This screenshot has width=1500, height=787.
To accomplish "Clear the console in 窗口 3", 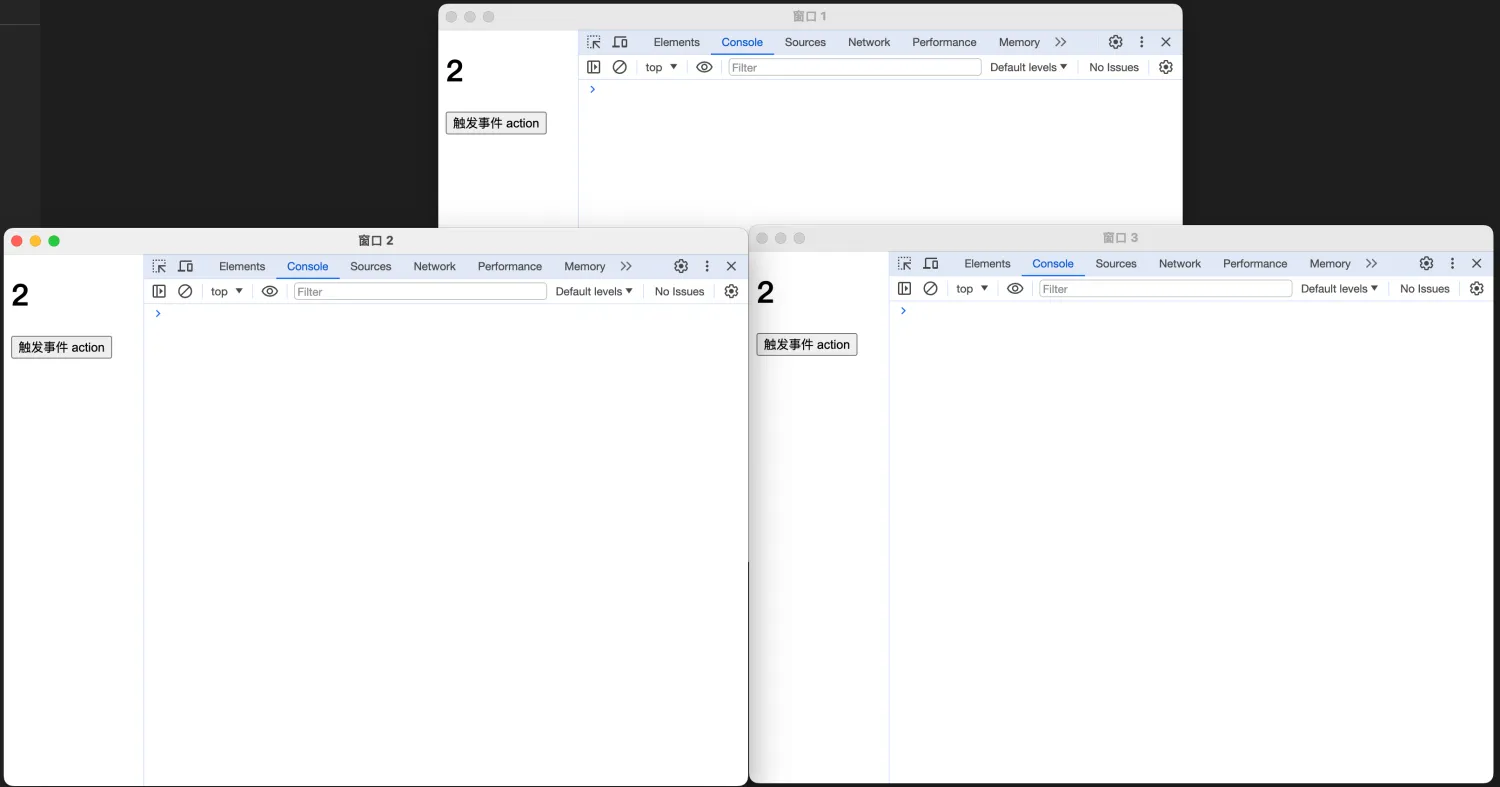I will pos(930,288).
